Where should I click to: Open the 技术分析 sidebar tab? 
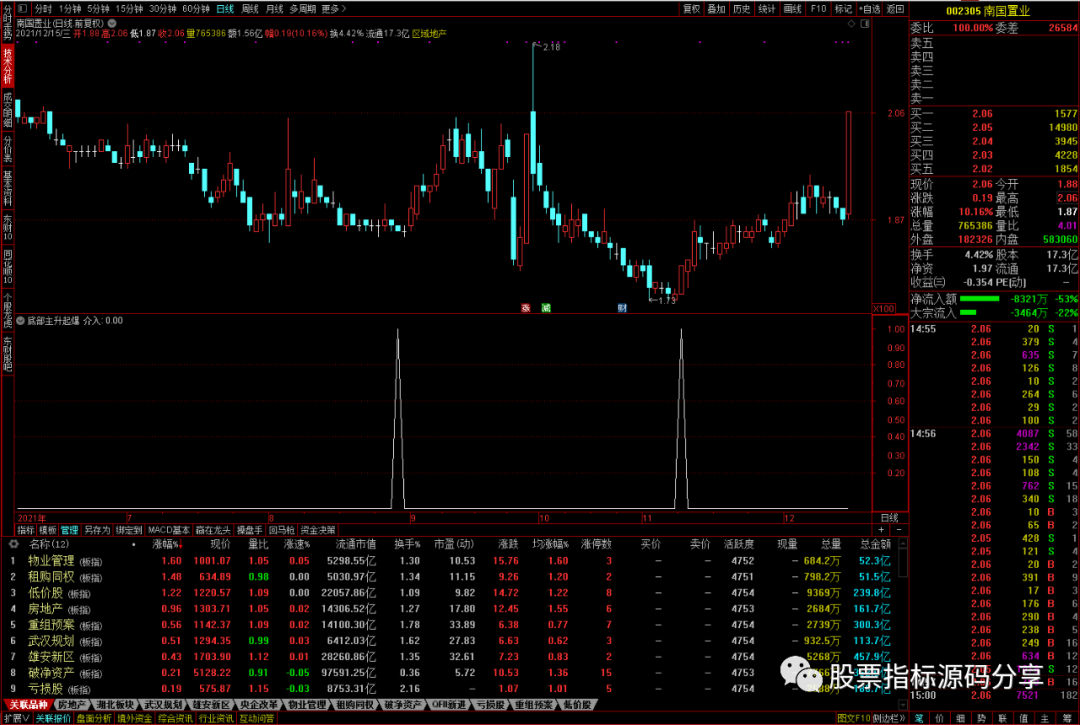click(8, 66)
